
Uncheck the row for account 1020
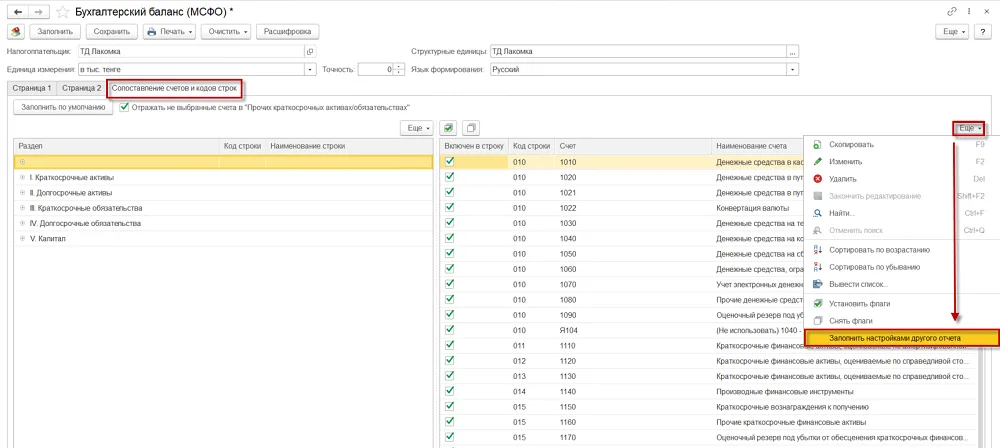[450, 176]
